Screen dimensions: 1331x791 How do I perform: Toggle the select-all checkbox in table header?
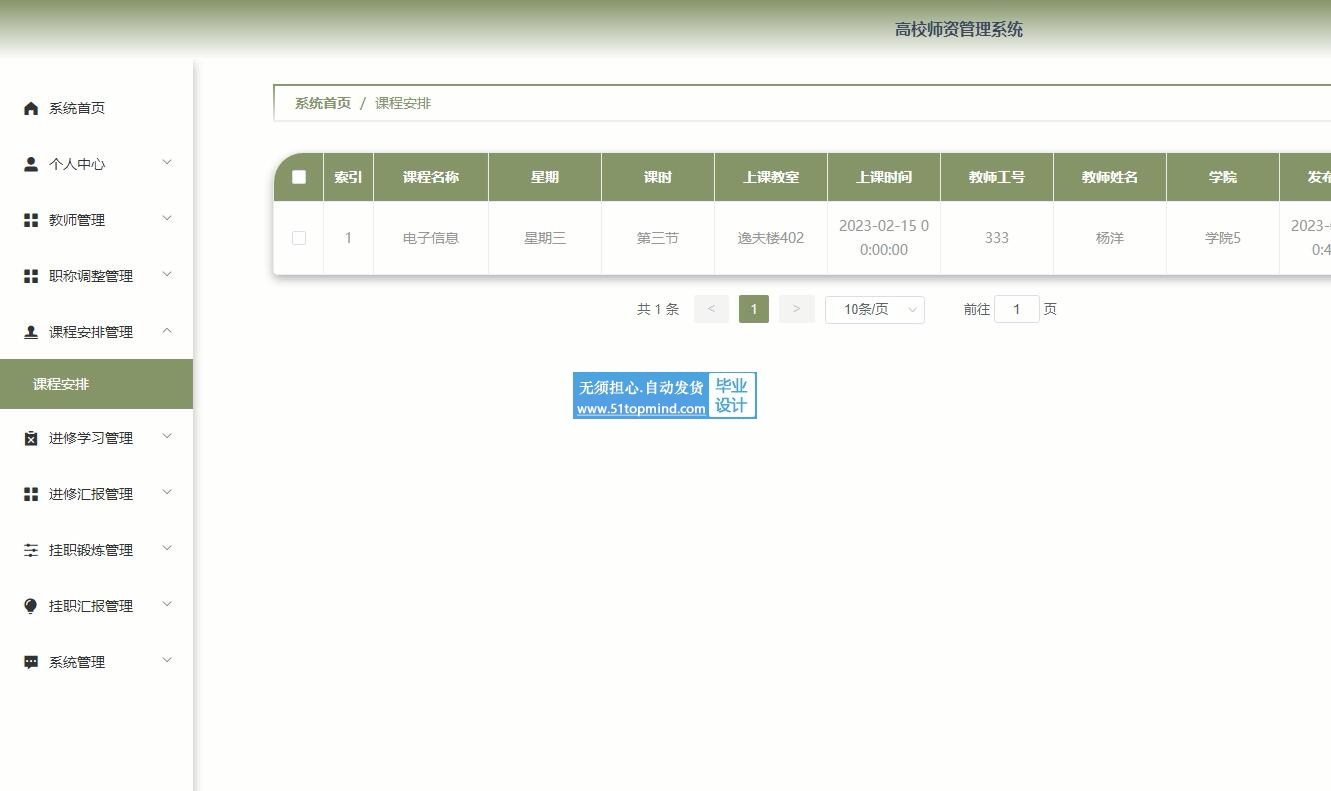click(x=299, y=177)
